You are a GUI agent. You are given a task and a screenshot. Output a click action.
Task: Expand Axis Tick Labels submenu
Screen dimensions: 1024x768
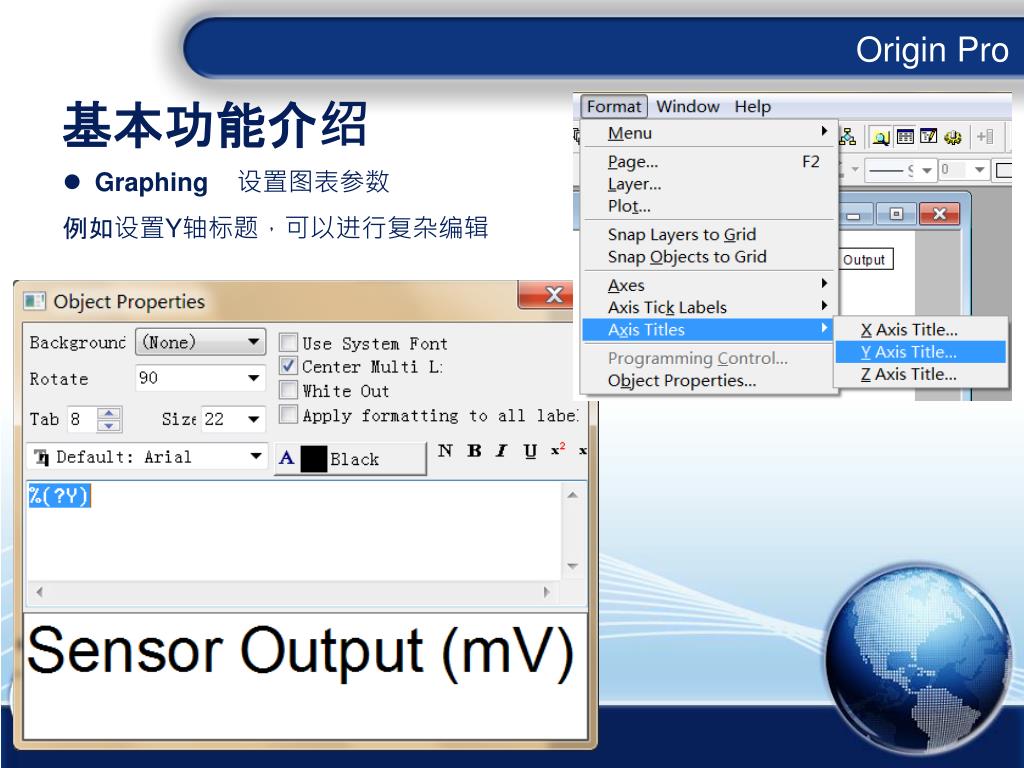coord(709,307)
